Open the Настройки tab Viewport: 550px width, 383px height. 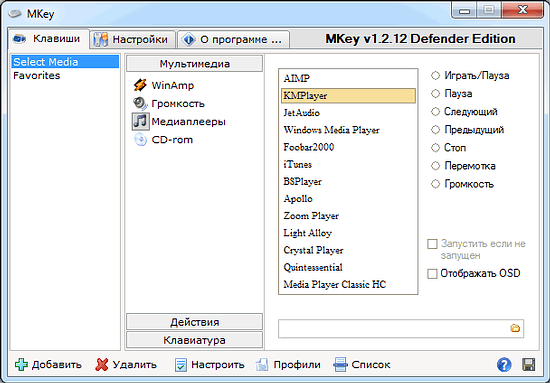132,39
